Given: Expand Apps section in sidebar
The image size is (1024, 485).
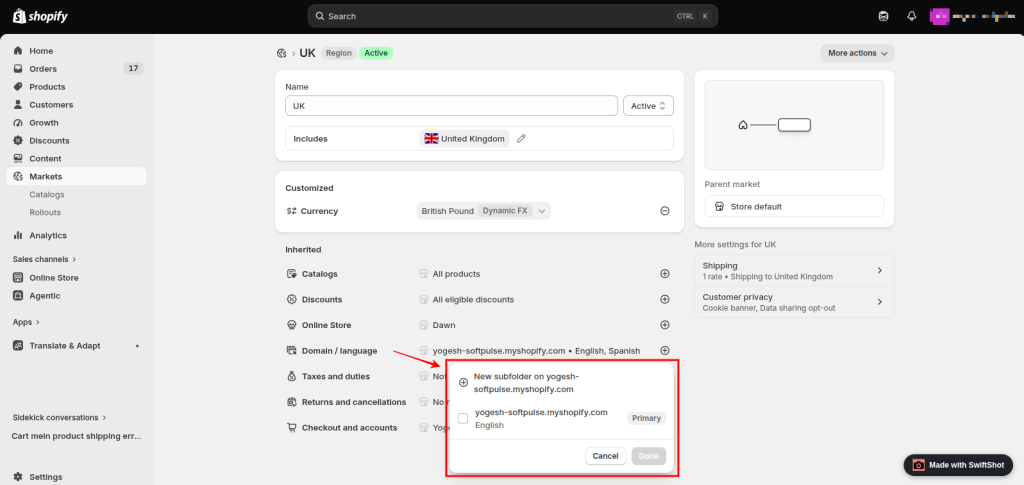Looking at the screenshot, I should 26,322.
